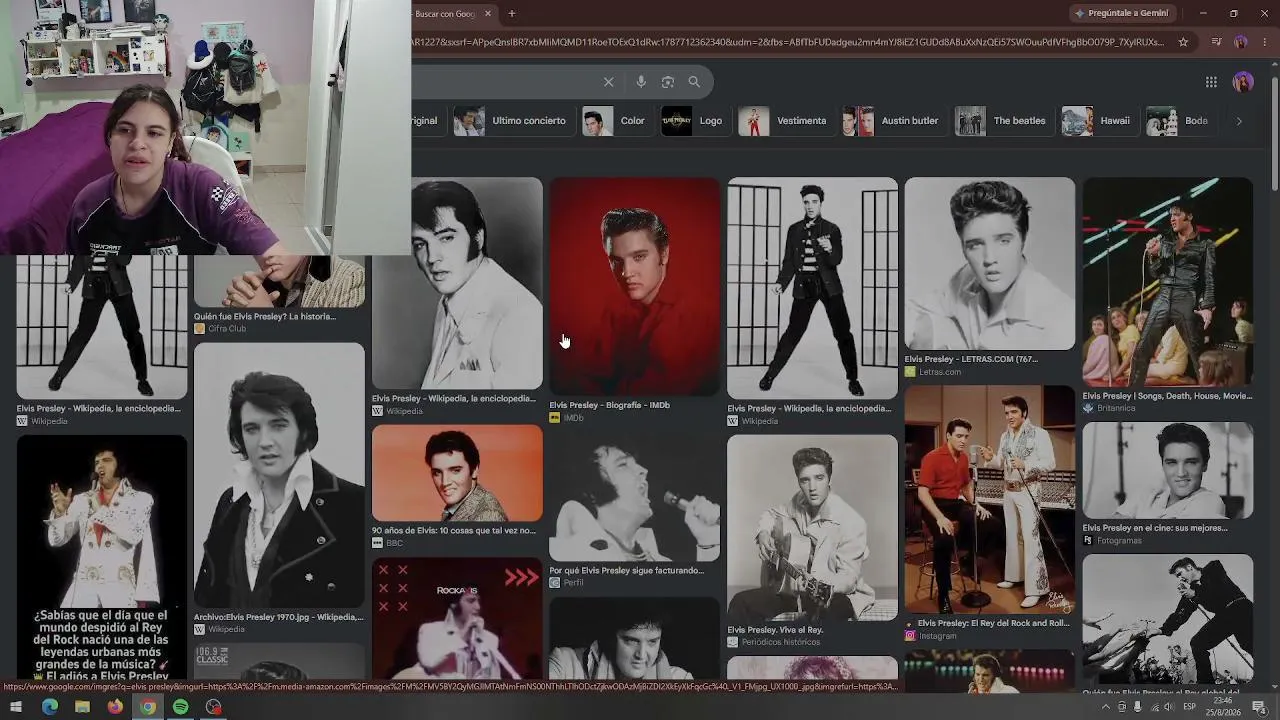1280x720 pixels.
Task: Open File Explorer from the taskbar
Action: 82,707
